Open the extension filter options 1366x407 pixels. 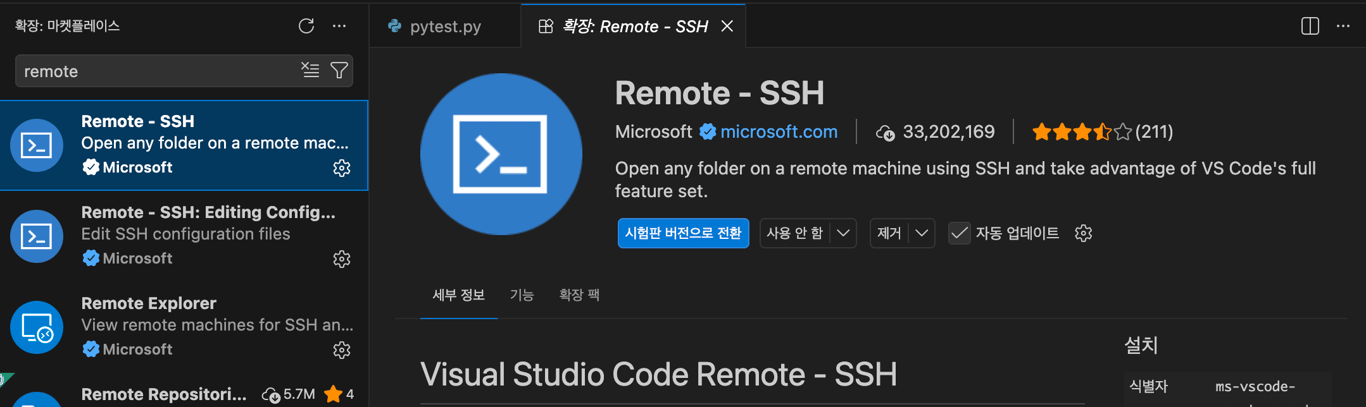(x=339, y=70)
